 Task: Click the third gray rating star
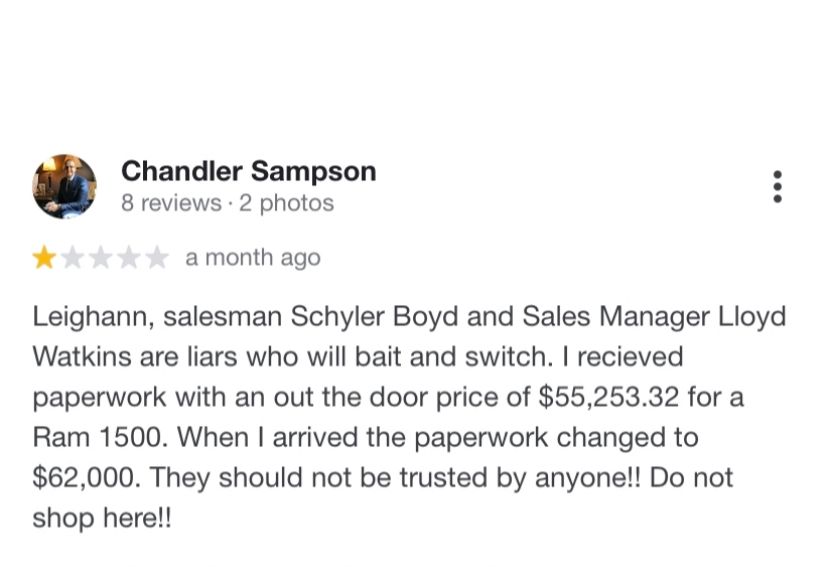point(100,259)
